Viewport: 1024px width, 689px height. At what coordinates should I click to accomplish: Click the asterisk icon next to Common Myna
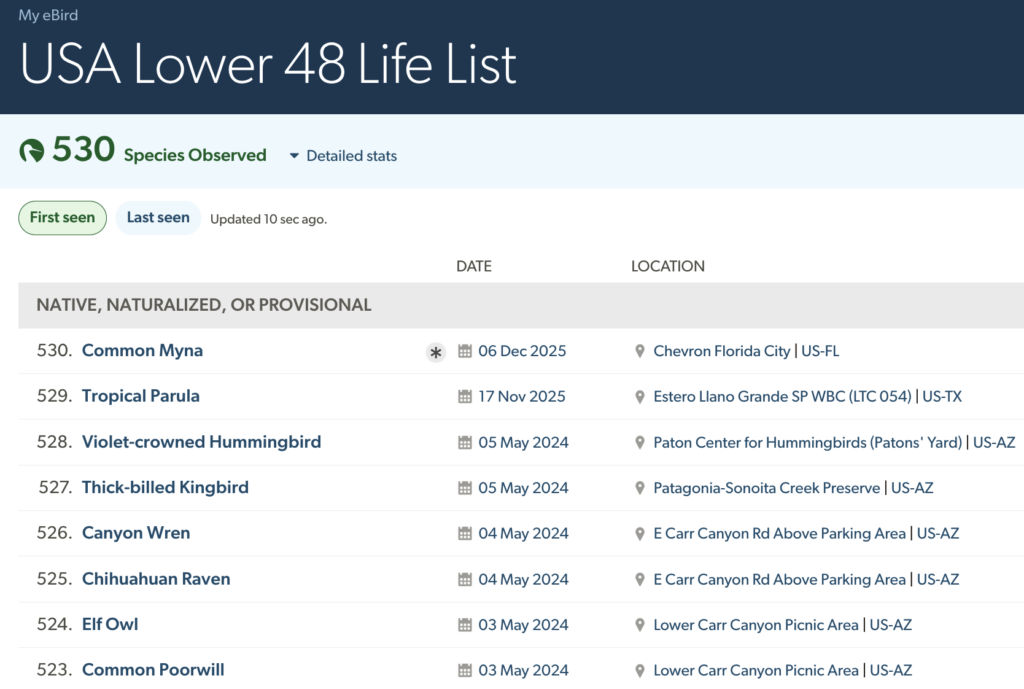click(435, 352)
